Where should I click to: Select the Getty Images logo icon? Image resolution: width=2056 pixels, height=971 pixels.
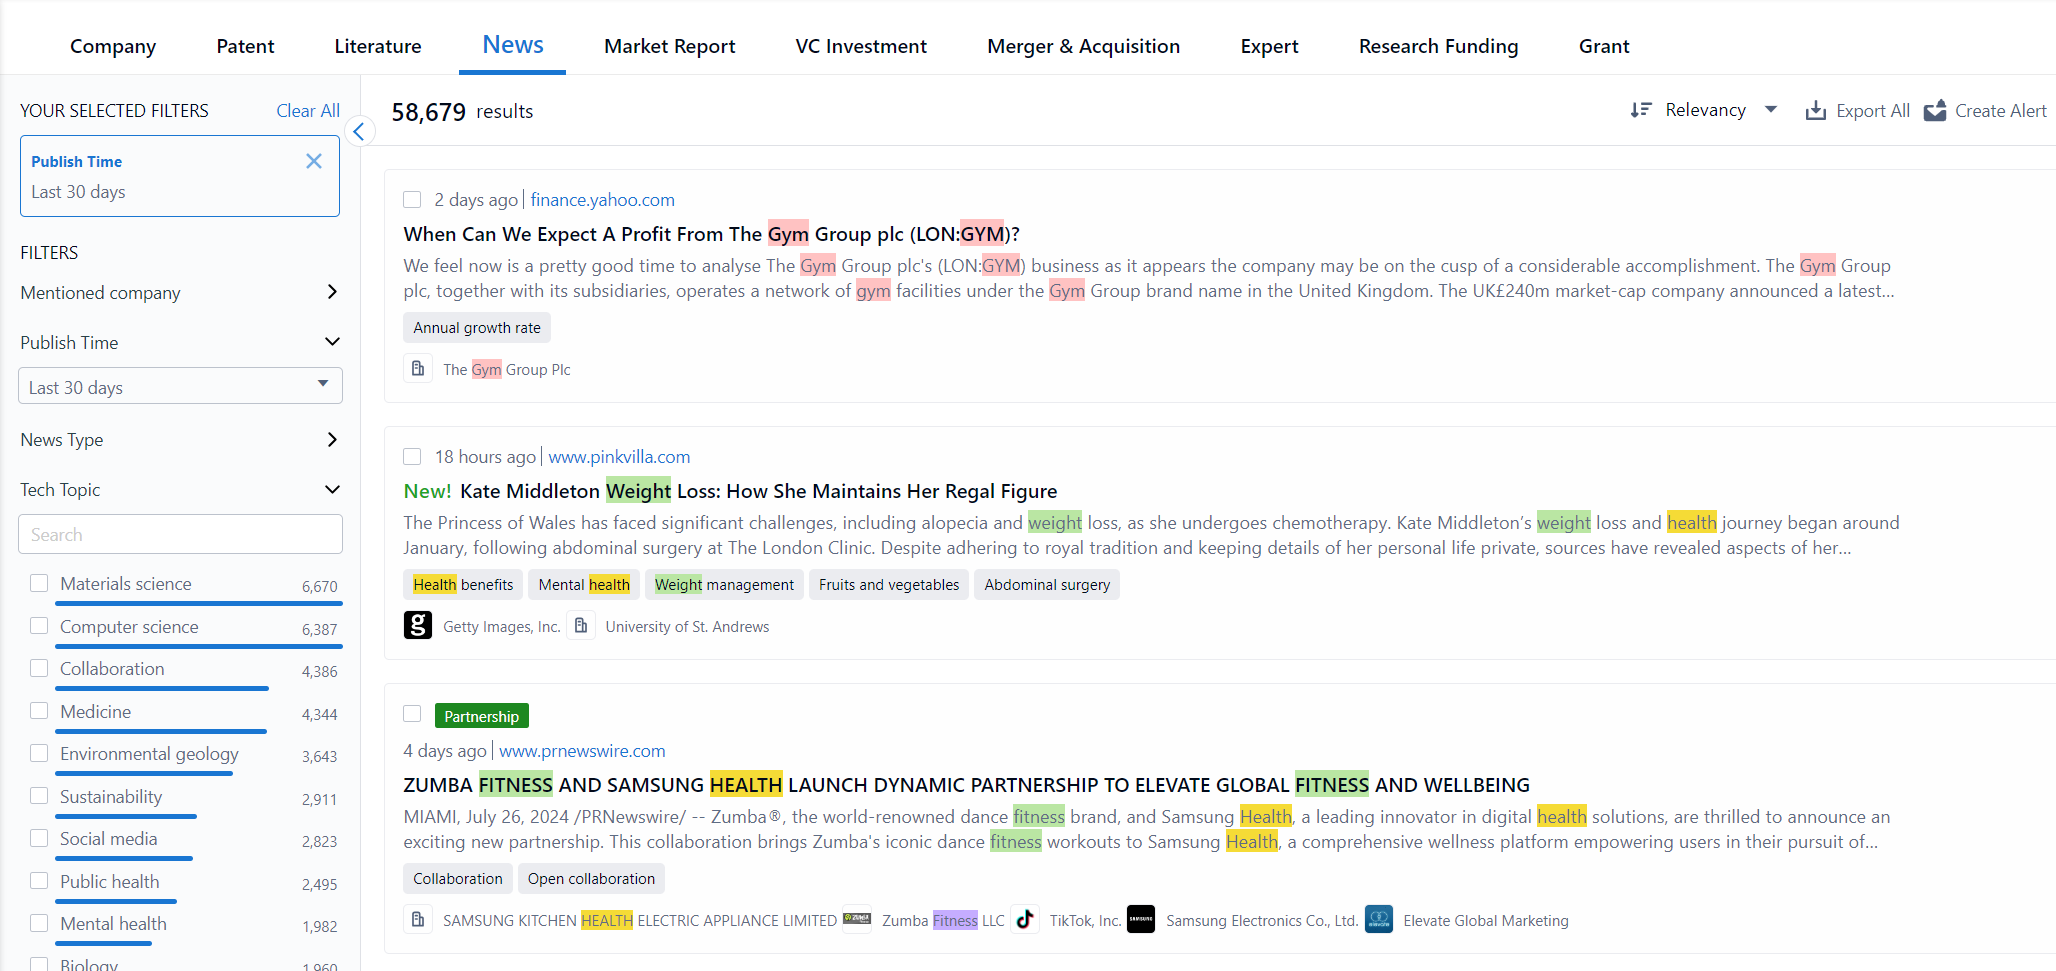coord(417,625)
